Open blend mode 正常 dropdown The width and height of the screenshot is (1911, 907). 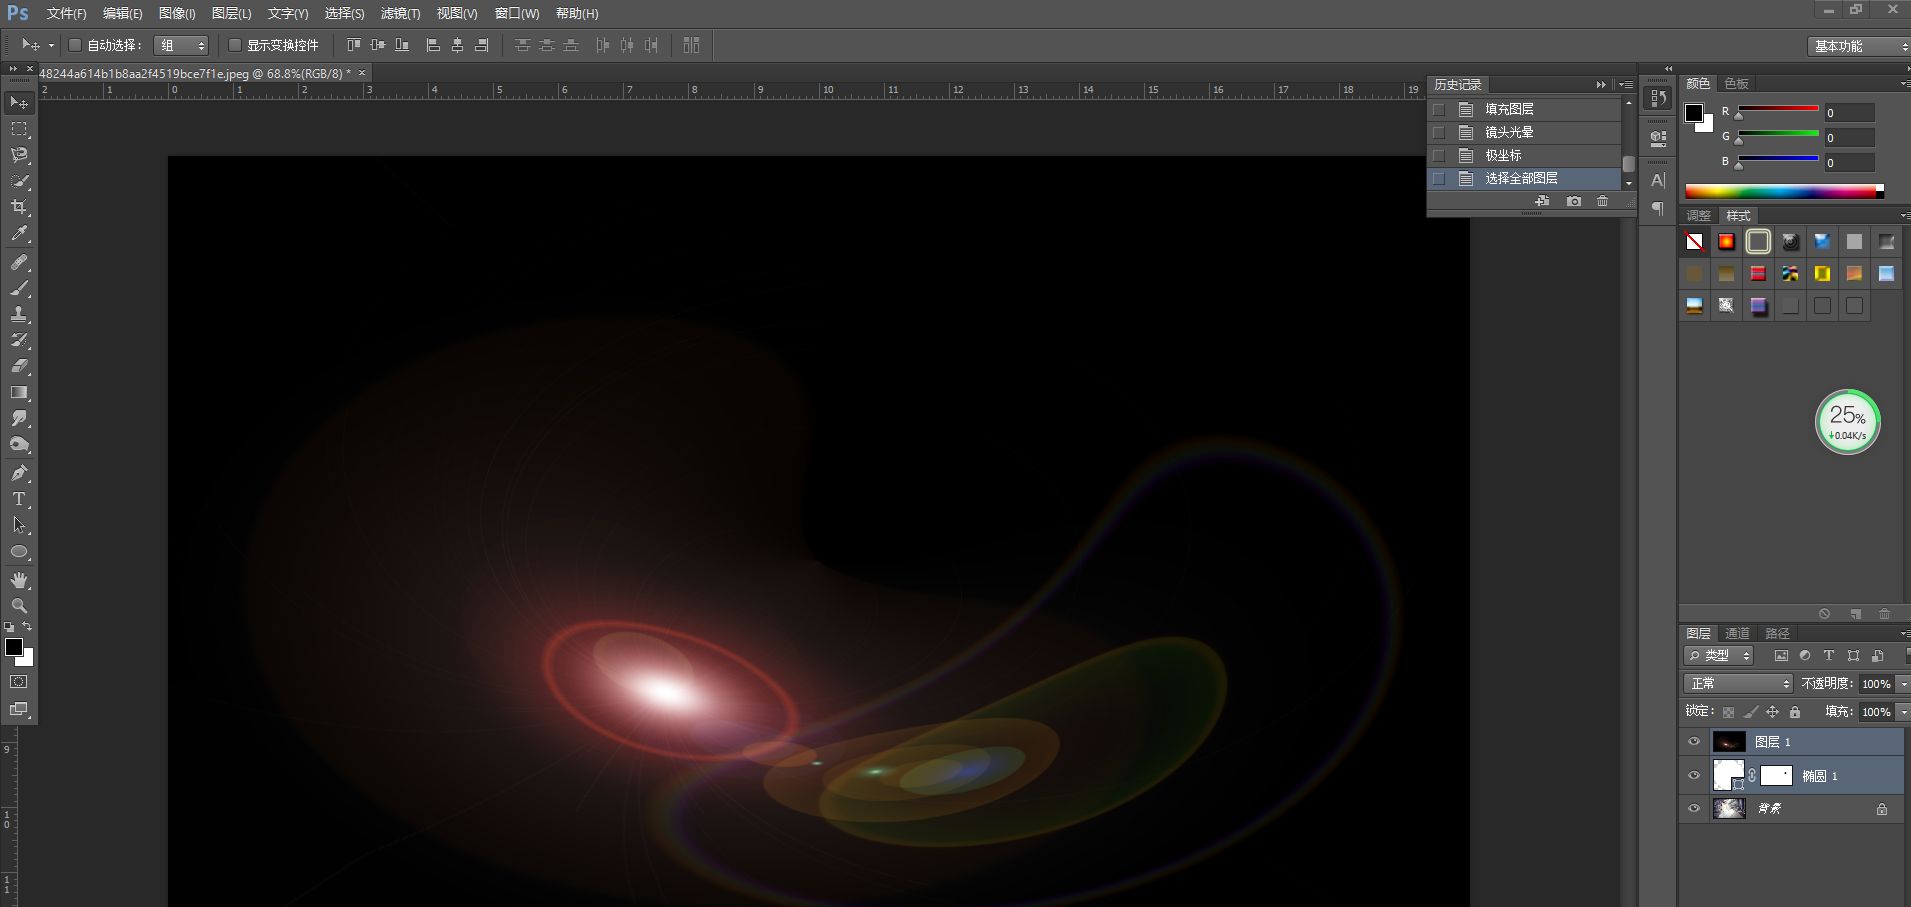(x=1739, y=683)
